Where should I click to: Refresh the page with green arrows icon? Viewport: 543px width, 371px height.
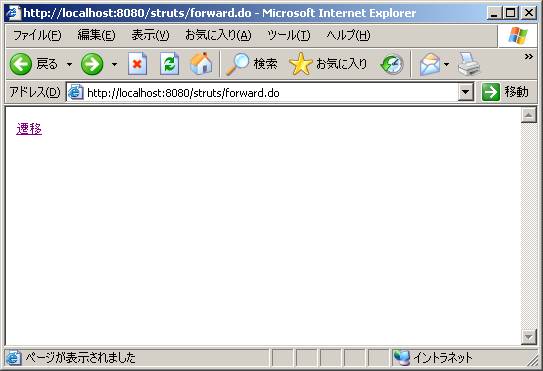pyautogui.click(x=169, y=64)
